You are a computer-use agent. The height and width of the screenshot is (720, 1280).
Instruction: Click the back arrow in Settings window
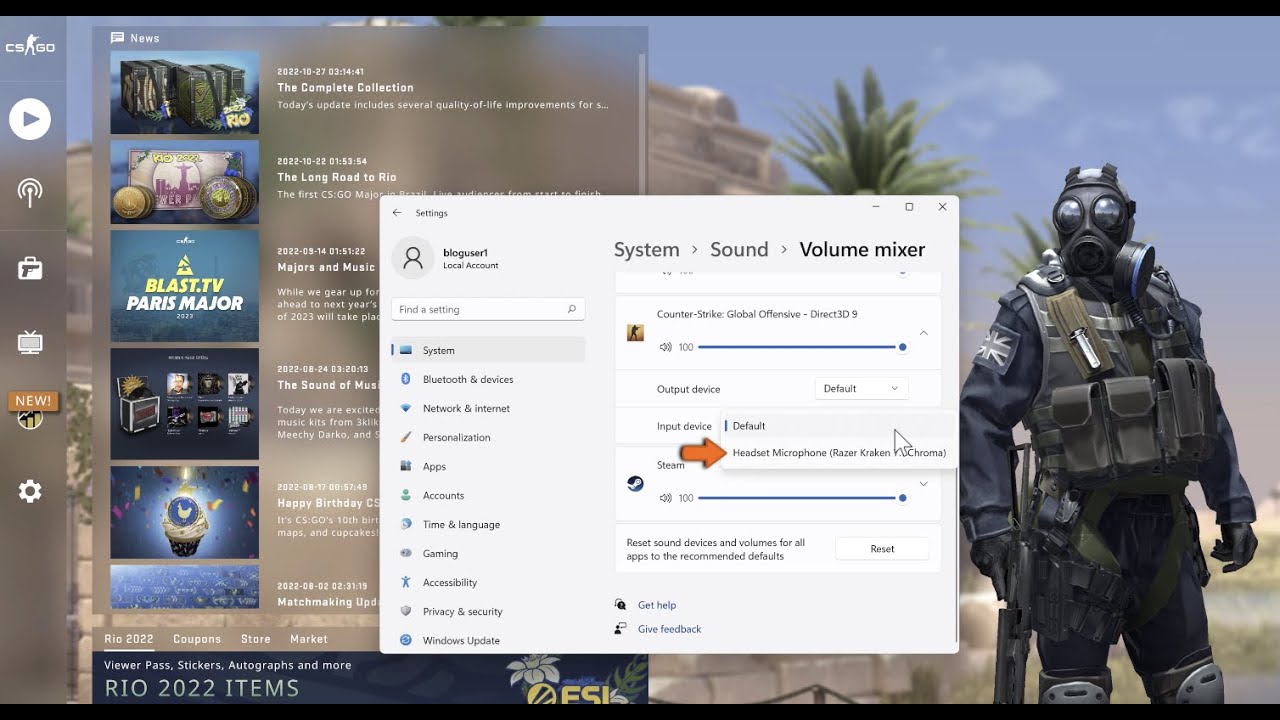pos(397,213)
